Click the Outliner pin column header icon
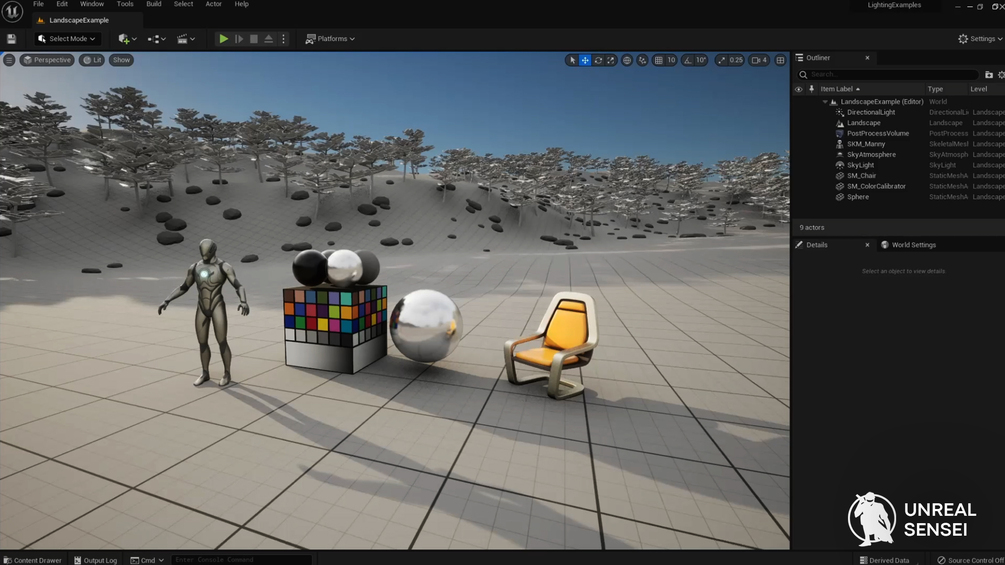This screenshot has width=1005, height=565. pyautogui.click(x=811, y=89)
